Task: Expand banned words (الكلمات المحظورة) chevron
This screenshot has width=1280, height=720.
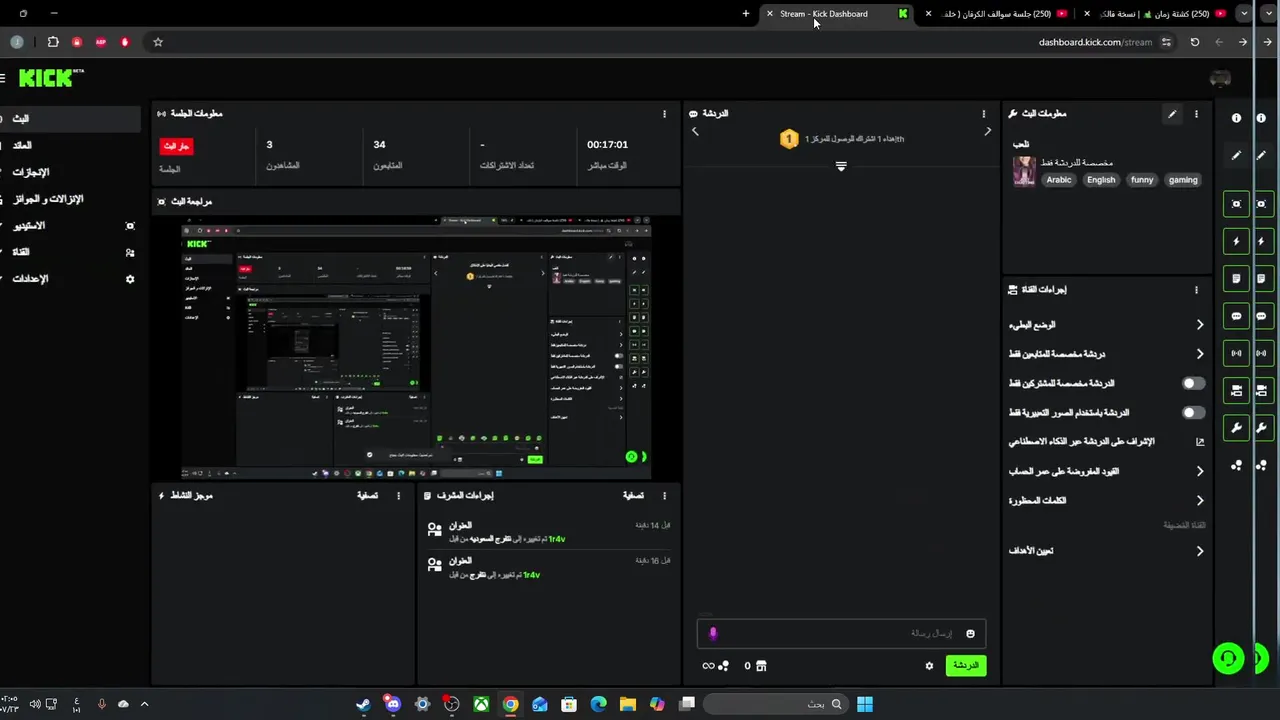Action: coord(1200,501)
